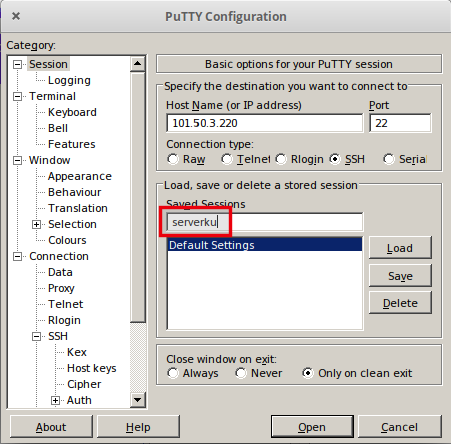Open the connection with Open button
The height and width of the screenshot is (444, 451).
pos(312,427)
